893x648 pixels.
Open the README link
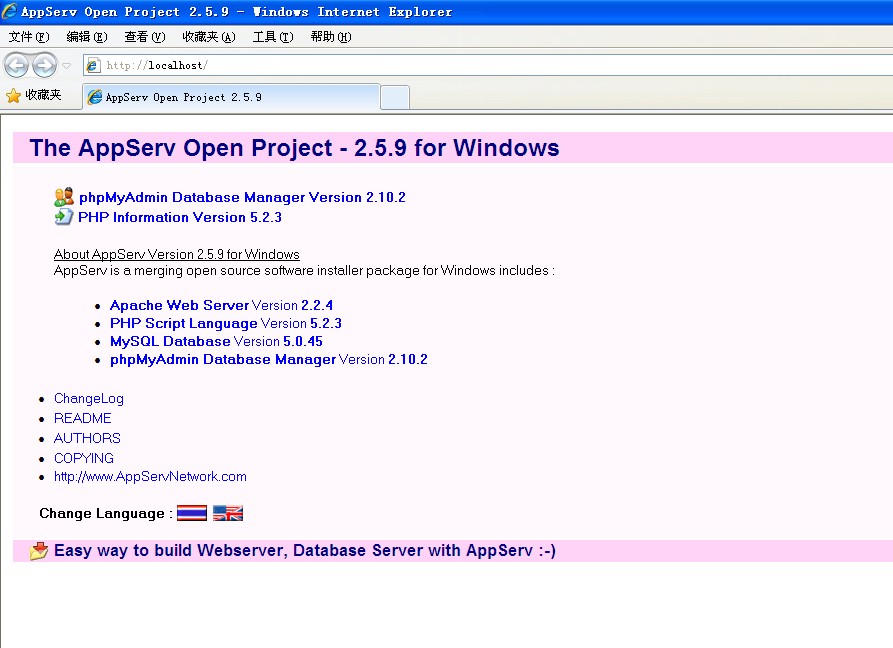coord(83,419)
